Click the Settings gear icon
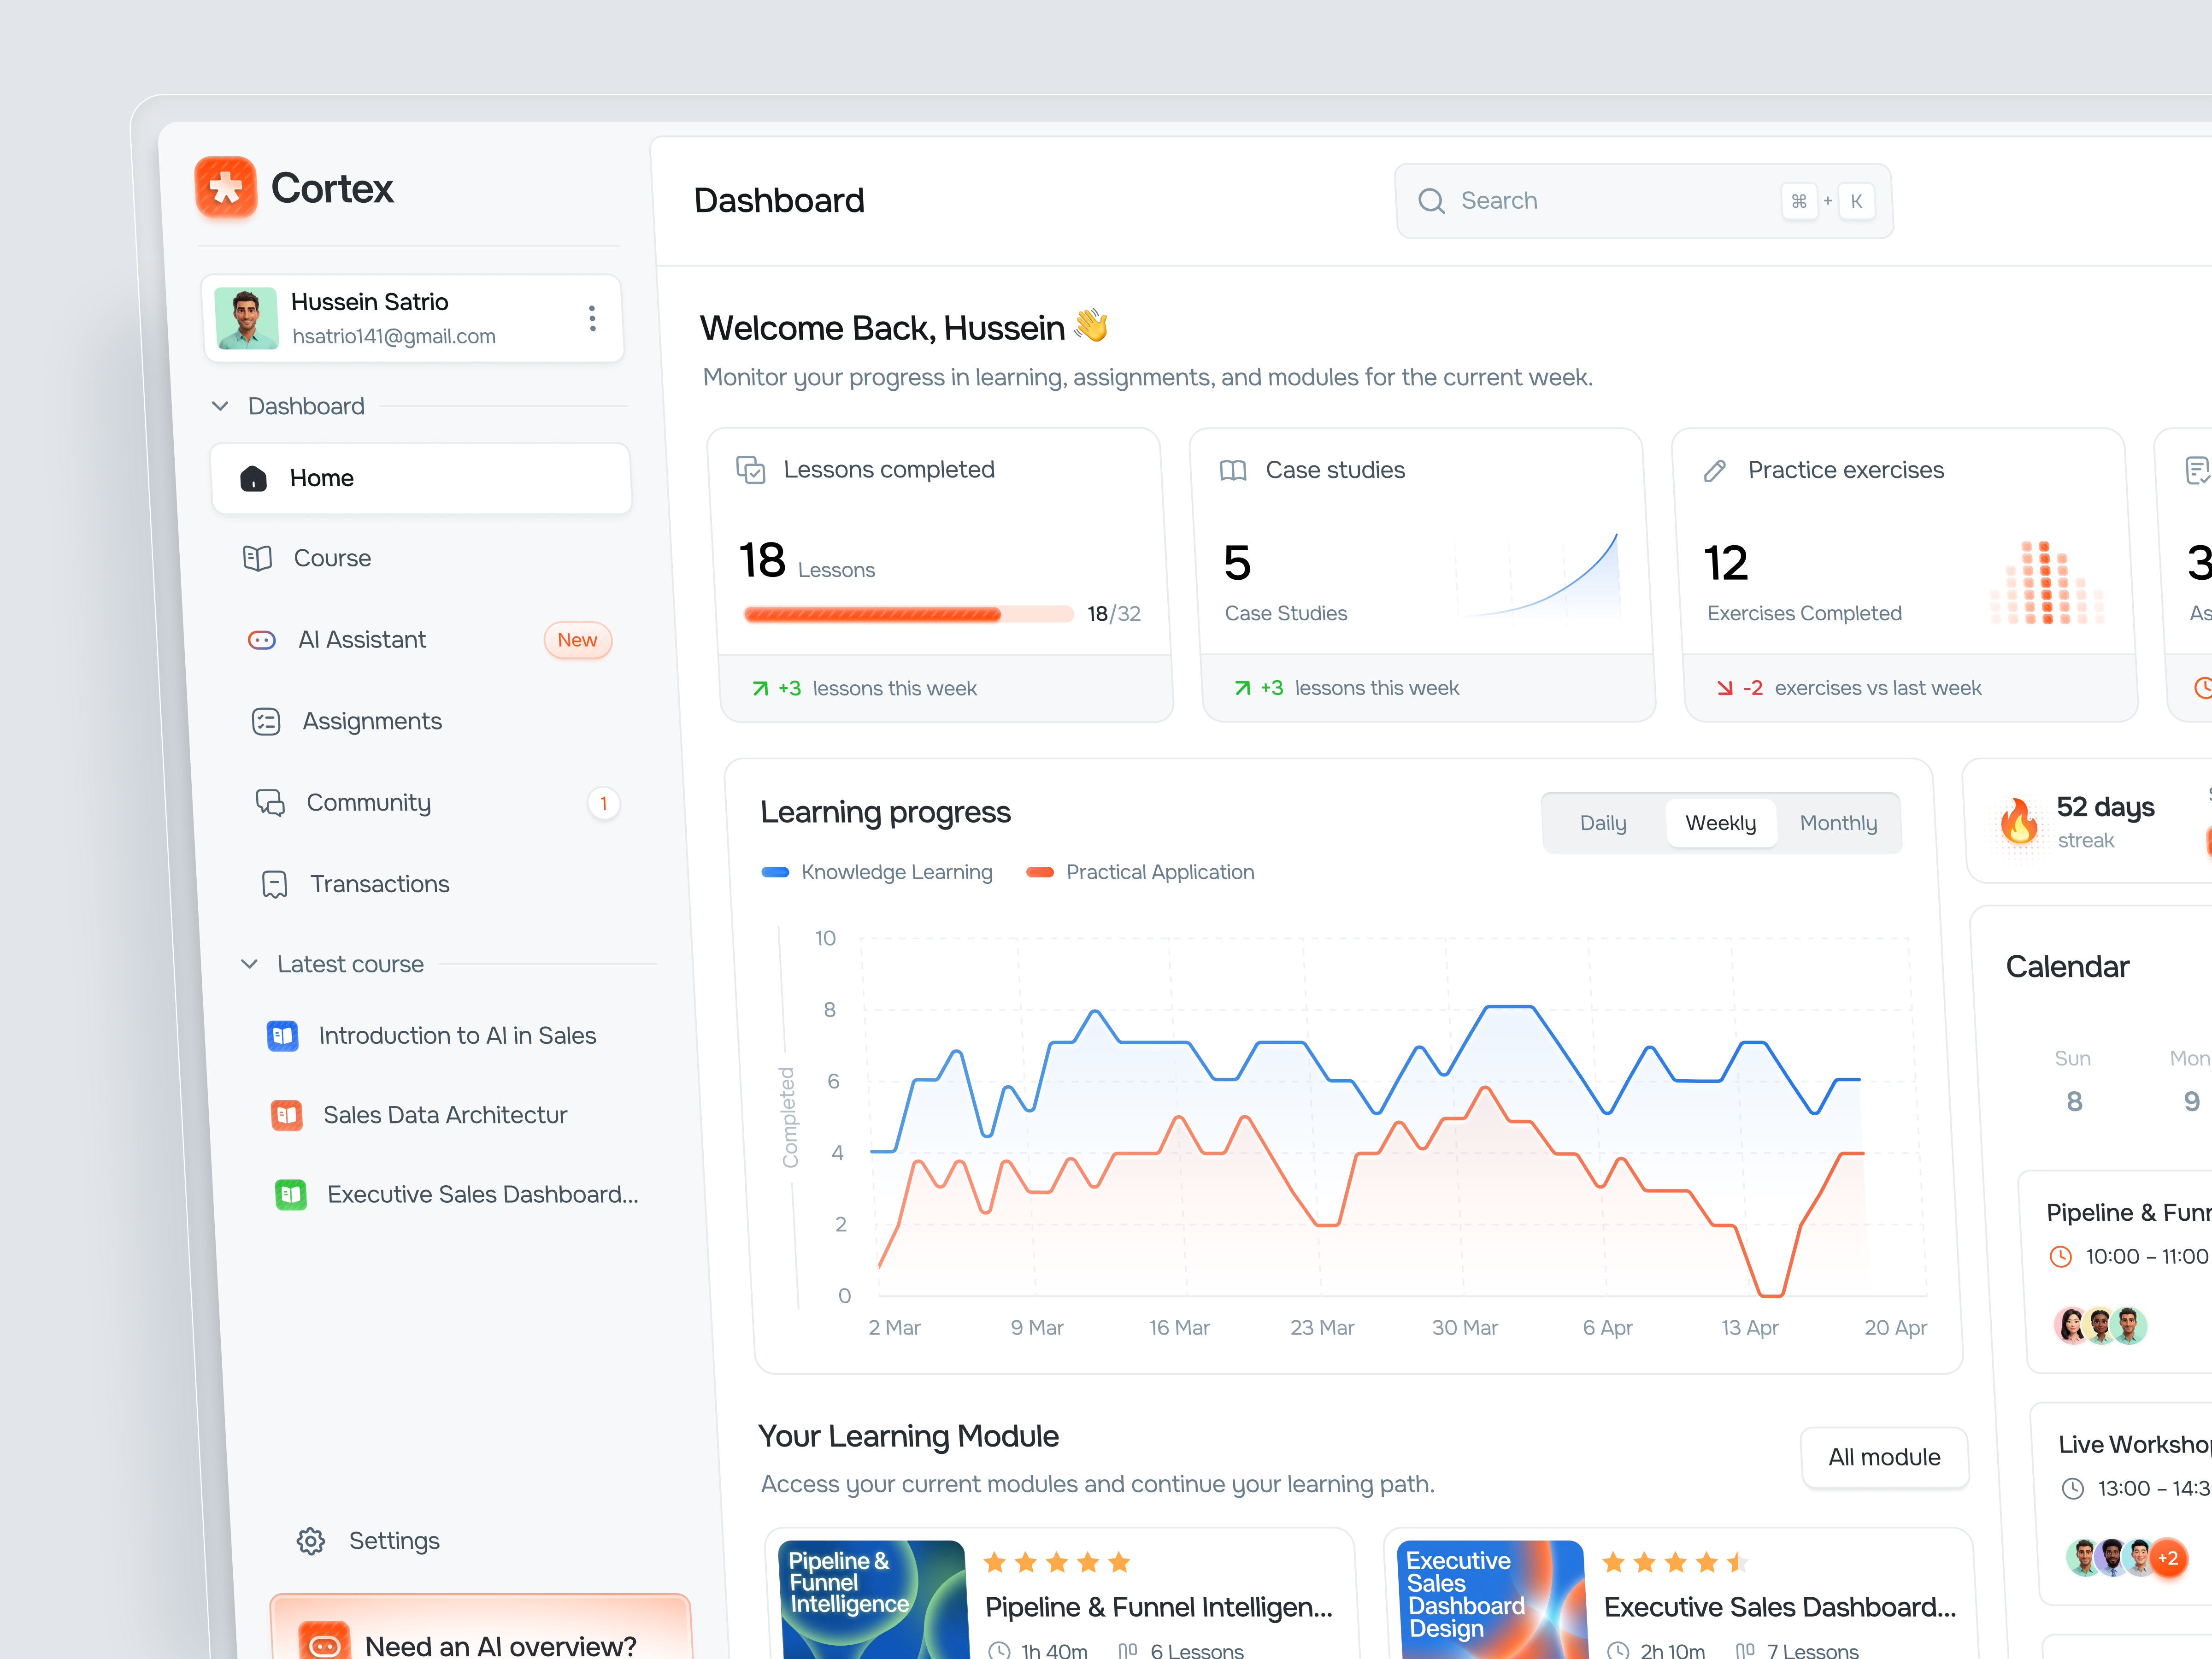The height and width of the screenshot is (1659, 2212). 311,1541
